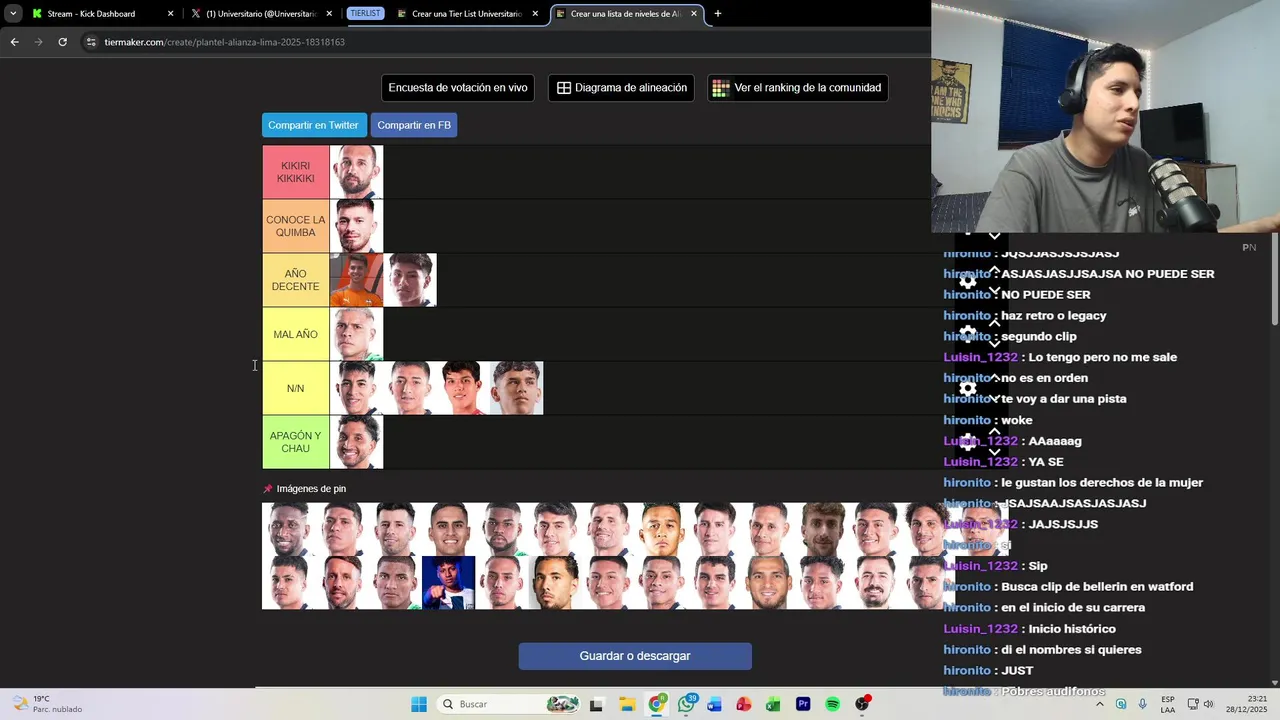Go forward in browser history
The width and height of the screenshot is (1280, 720).
[38, 42]
